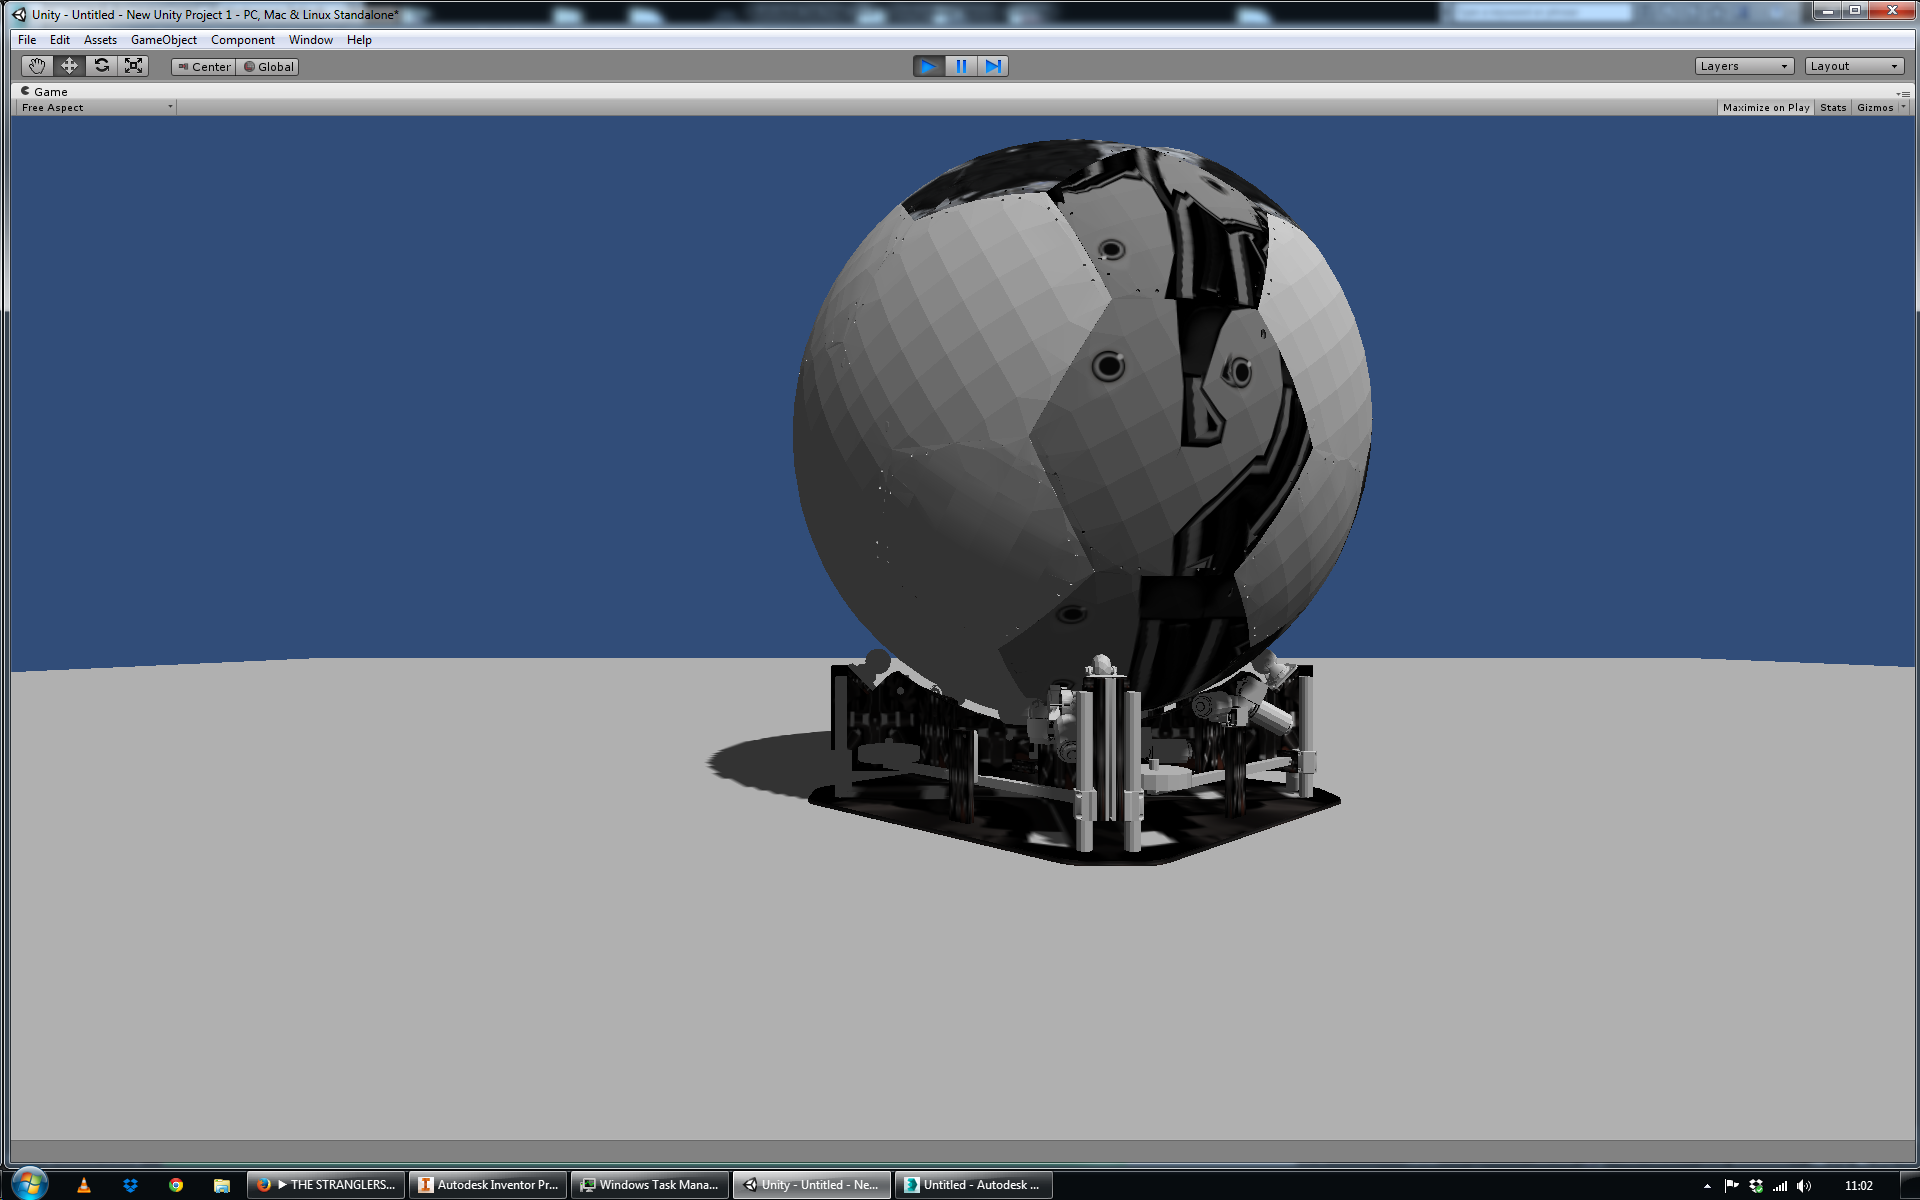Click the rendered sphere in Game view
Viewport: 1920px width, 1200px height.
1082,430
